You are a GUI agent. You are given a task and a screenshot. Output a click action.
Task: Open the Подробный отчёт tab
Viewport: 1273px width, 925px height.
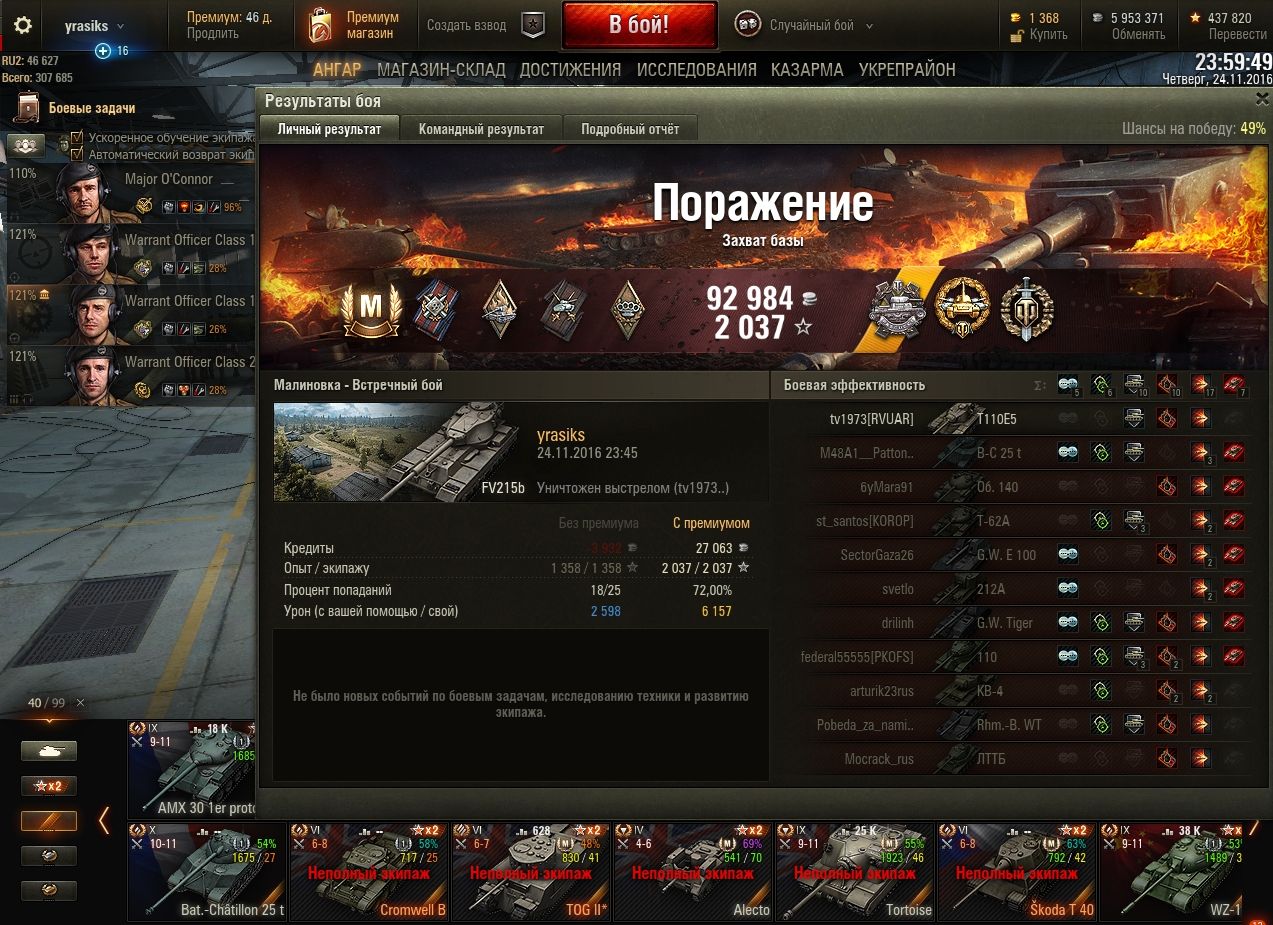(630, 129)
